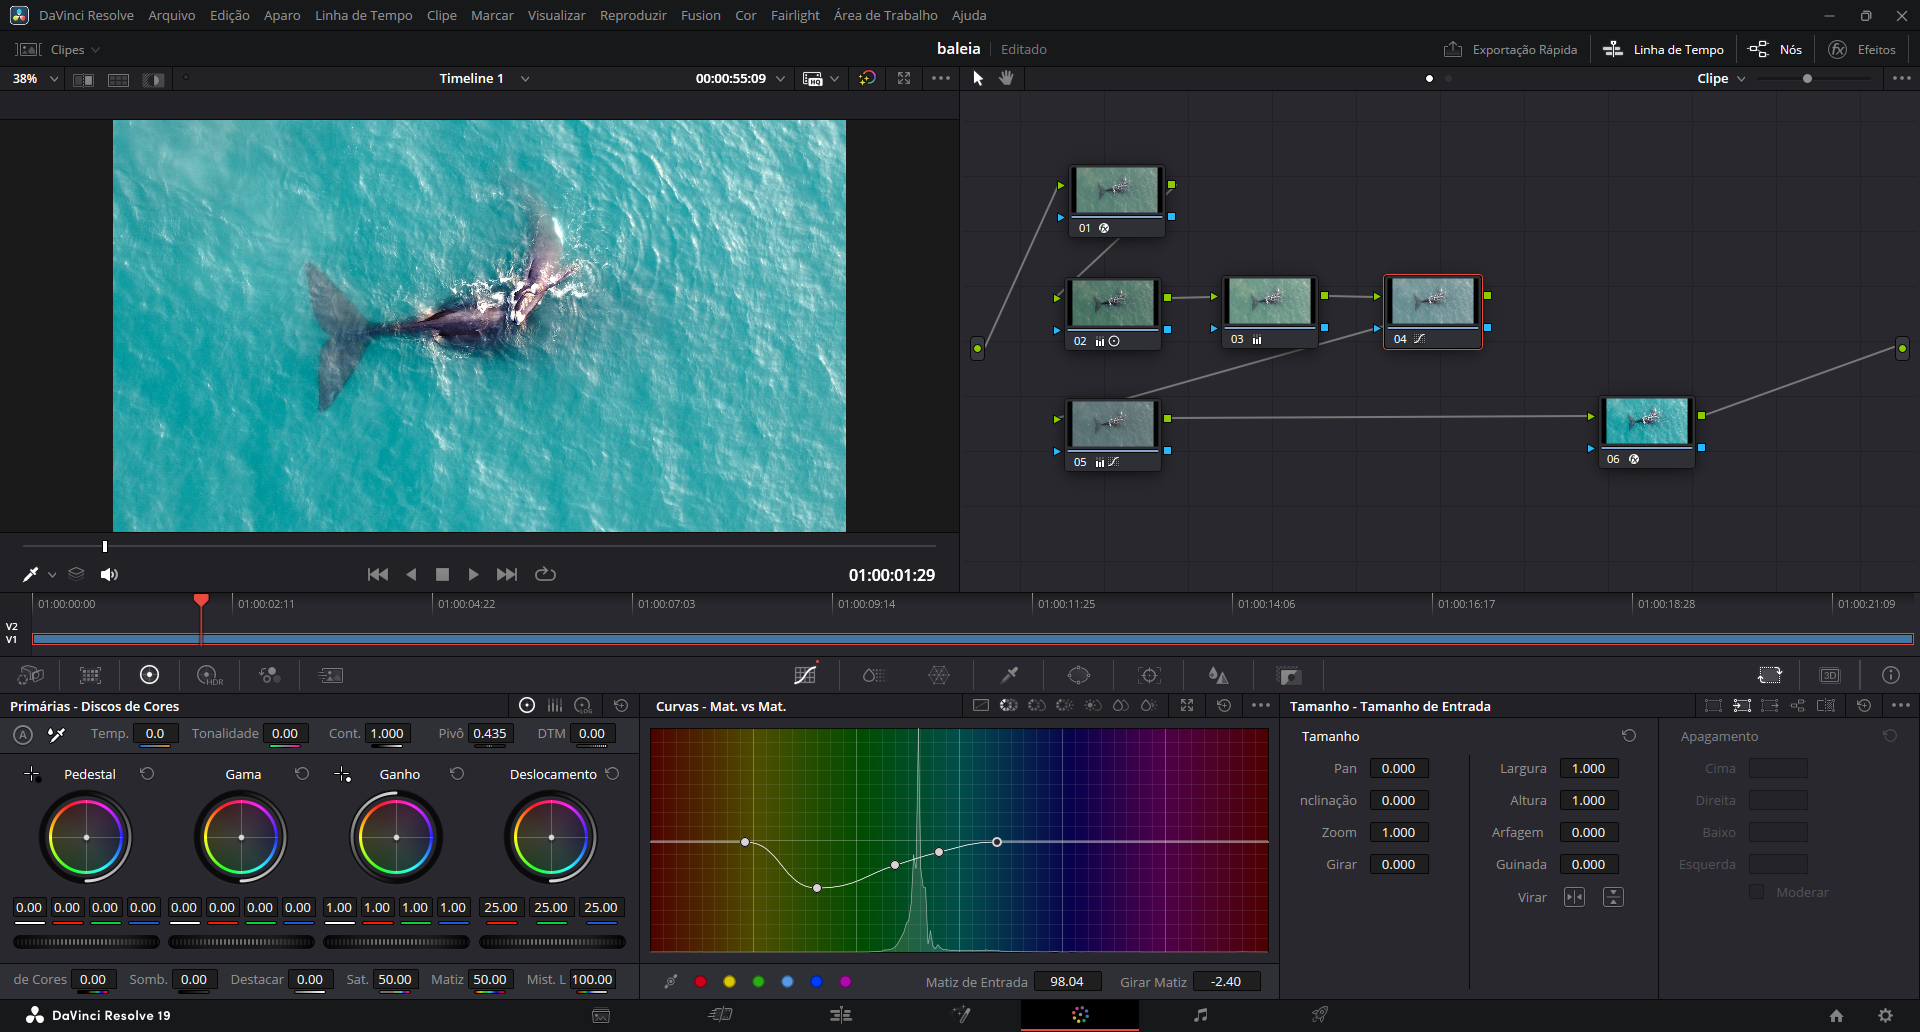Open the Reproduzir menu
Viewport: 1920px width, 1032px height.
click(632, 15)
